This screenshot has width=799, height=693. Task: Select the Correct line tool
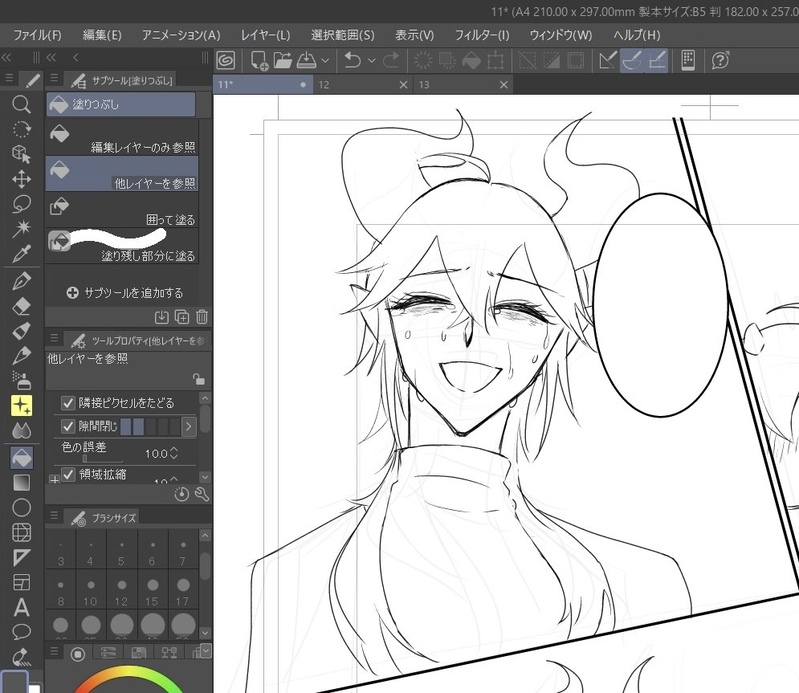(21, 657)
